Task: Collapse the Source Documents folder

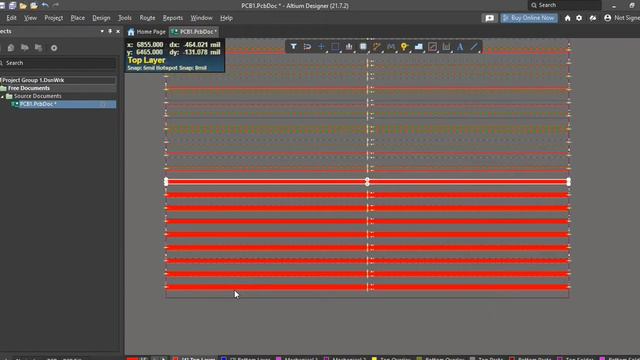Action: (x=2, y=96)
